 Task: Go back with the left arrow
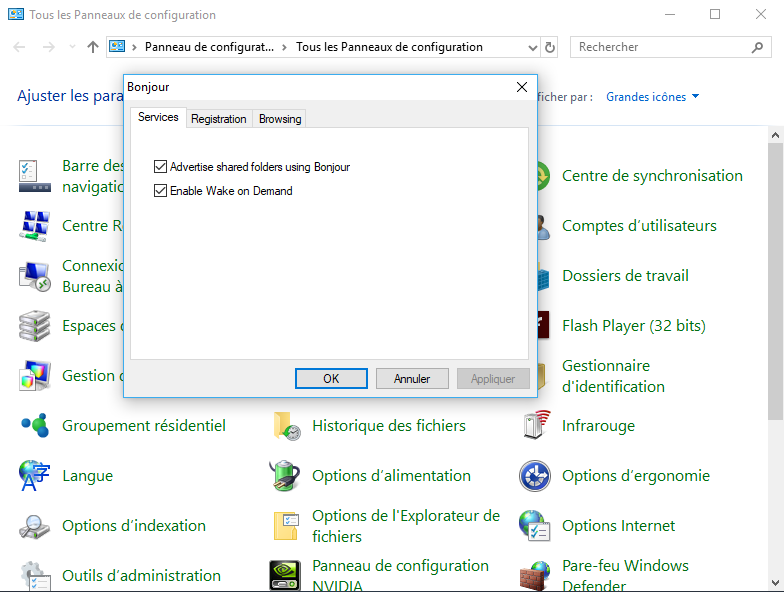click(x=19, y=47)
